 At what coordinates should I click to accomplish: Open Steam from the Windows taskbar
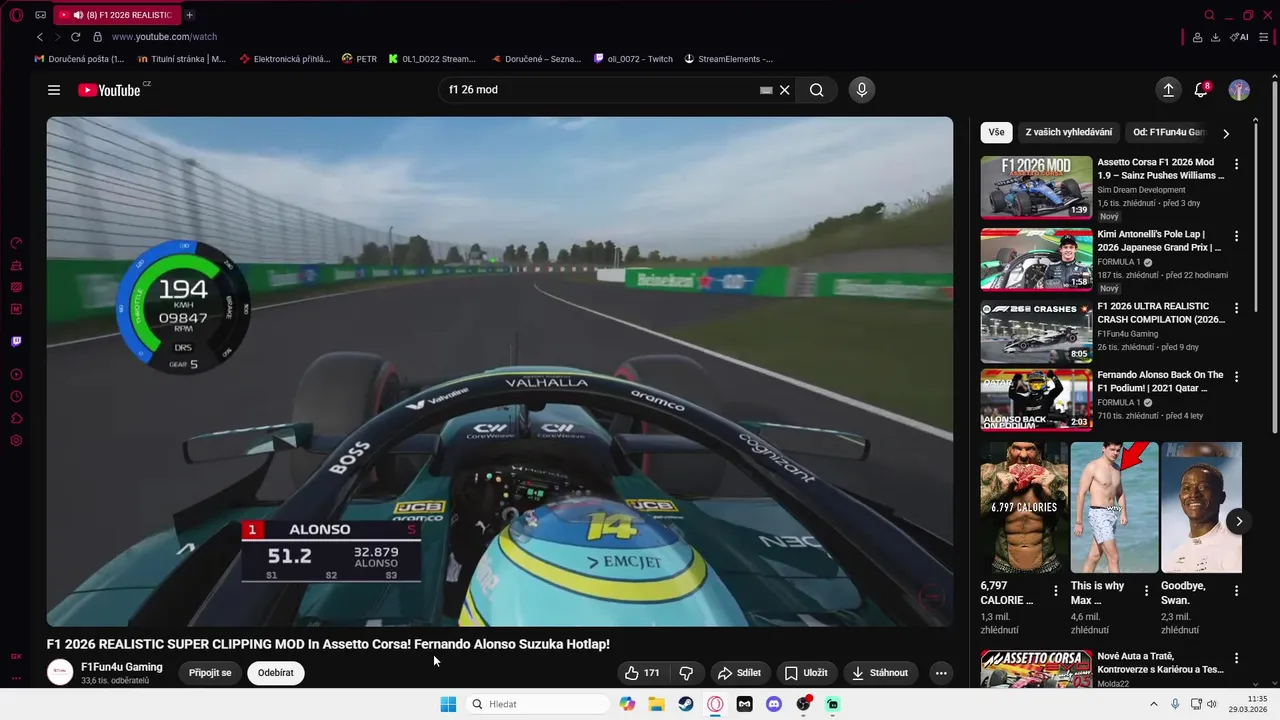coord(685,704)
